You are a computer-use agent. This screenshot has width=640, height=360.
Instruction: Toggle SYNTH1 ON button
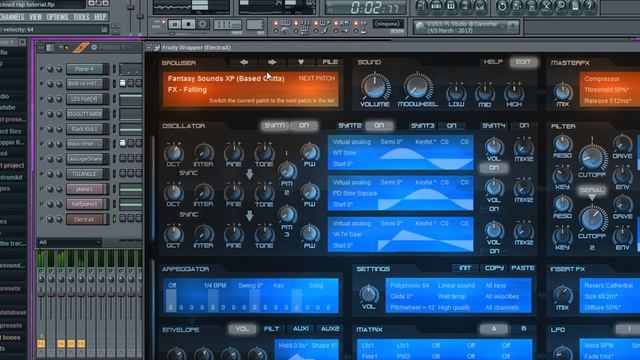(x=304, y=126)
